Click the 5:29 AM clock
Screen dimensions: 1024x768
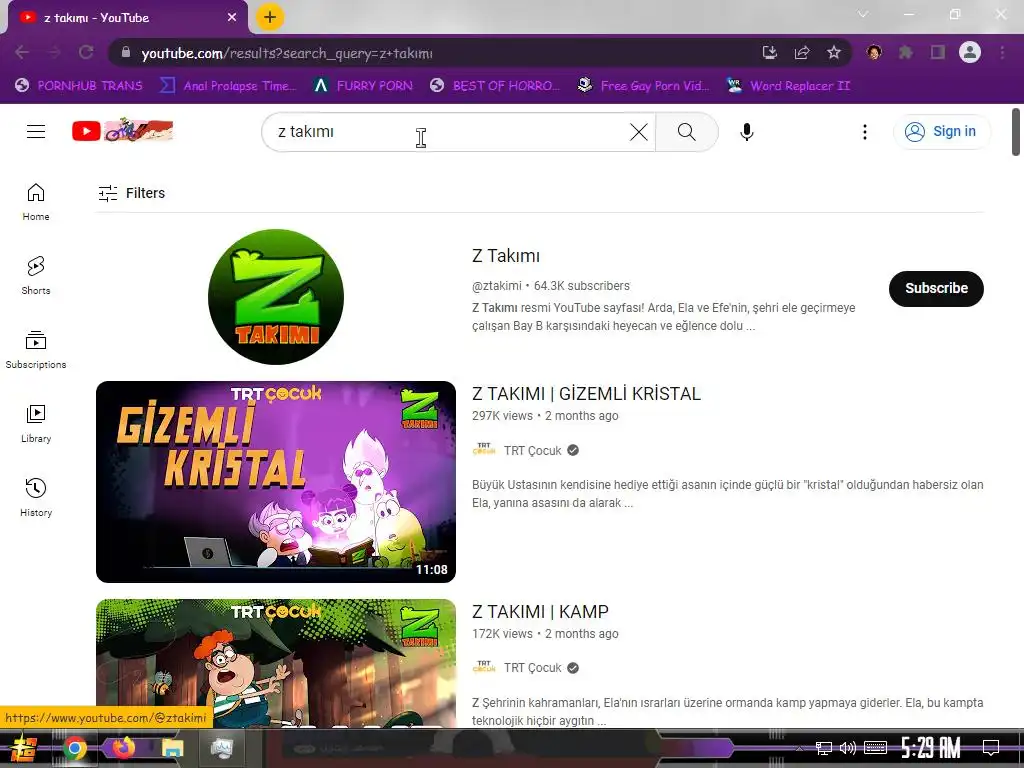click(x=931, y=748)
